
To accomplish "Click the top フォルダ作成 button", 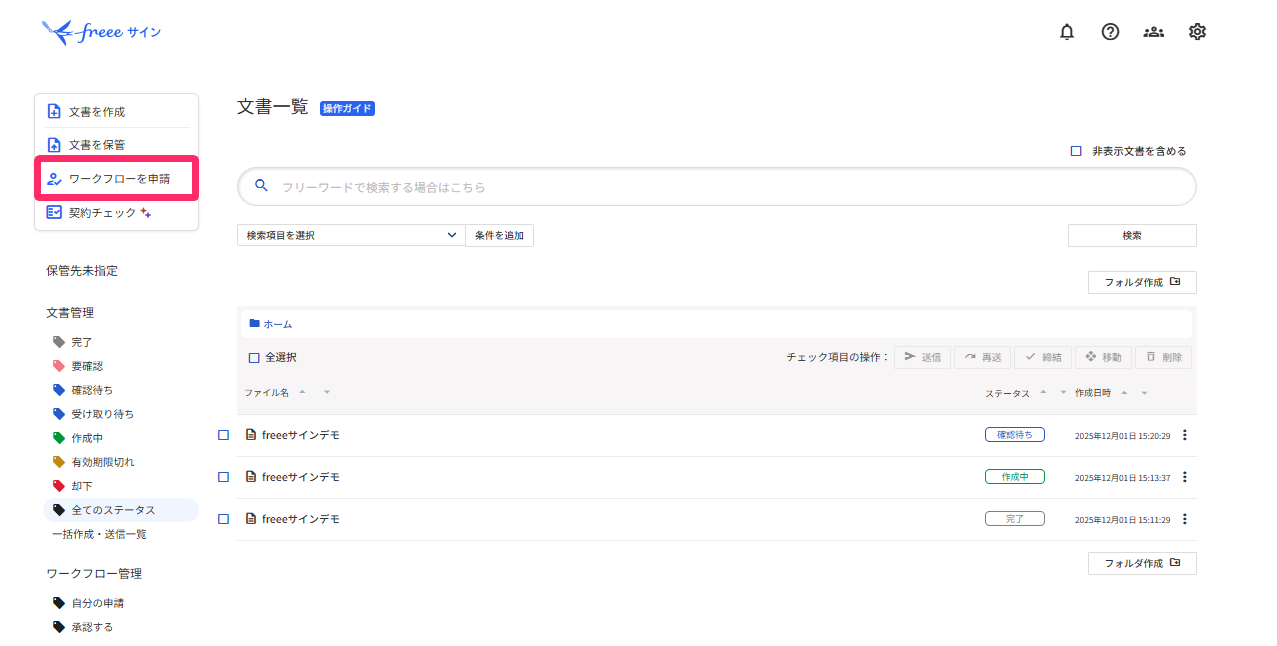I will click(x=1142, y=282).
